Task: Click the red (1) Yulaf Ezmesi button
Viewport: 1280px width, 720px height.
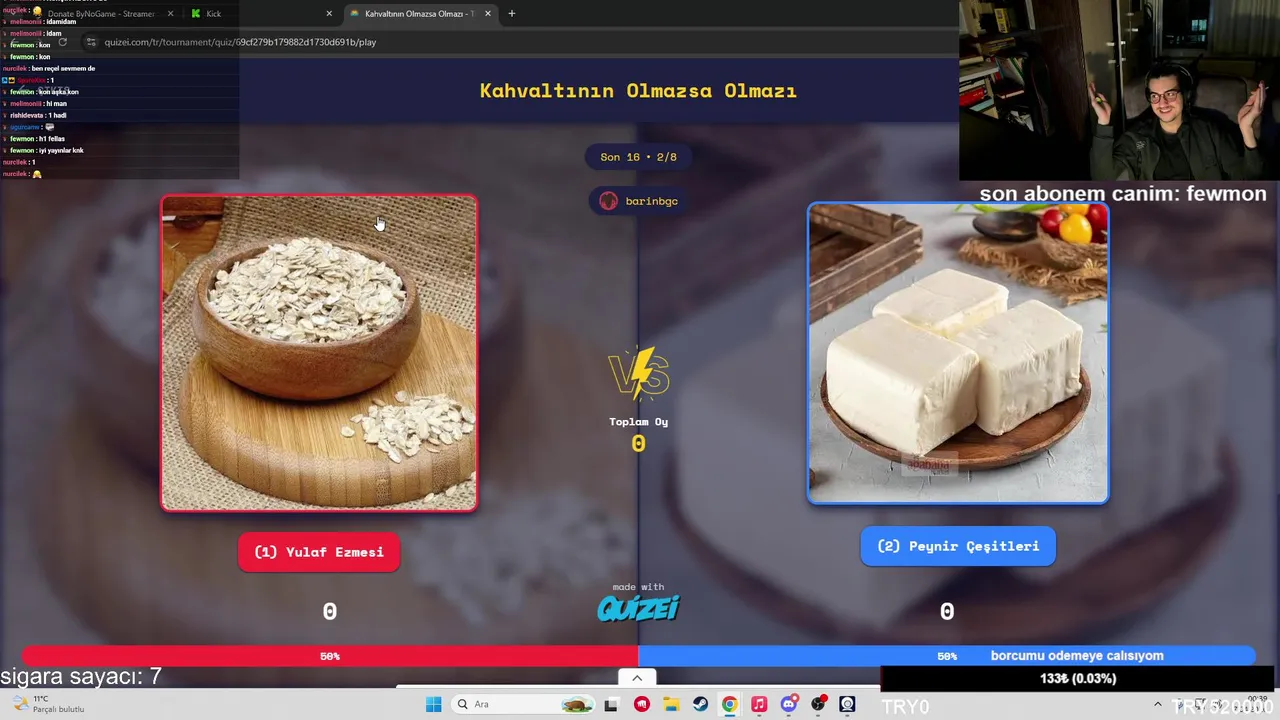Action: point(319,552)
